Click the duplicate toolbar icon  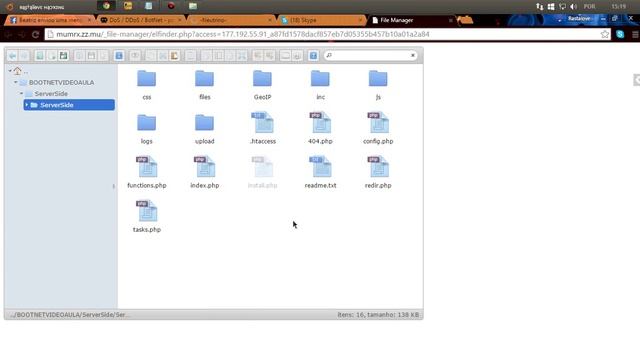(x=207, y=56)
